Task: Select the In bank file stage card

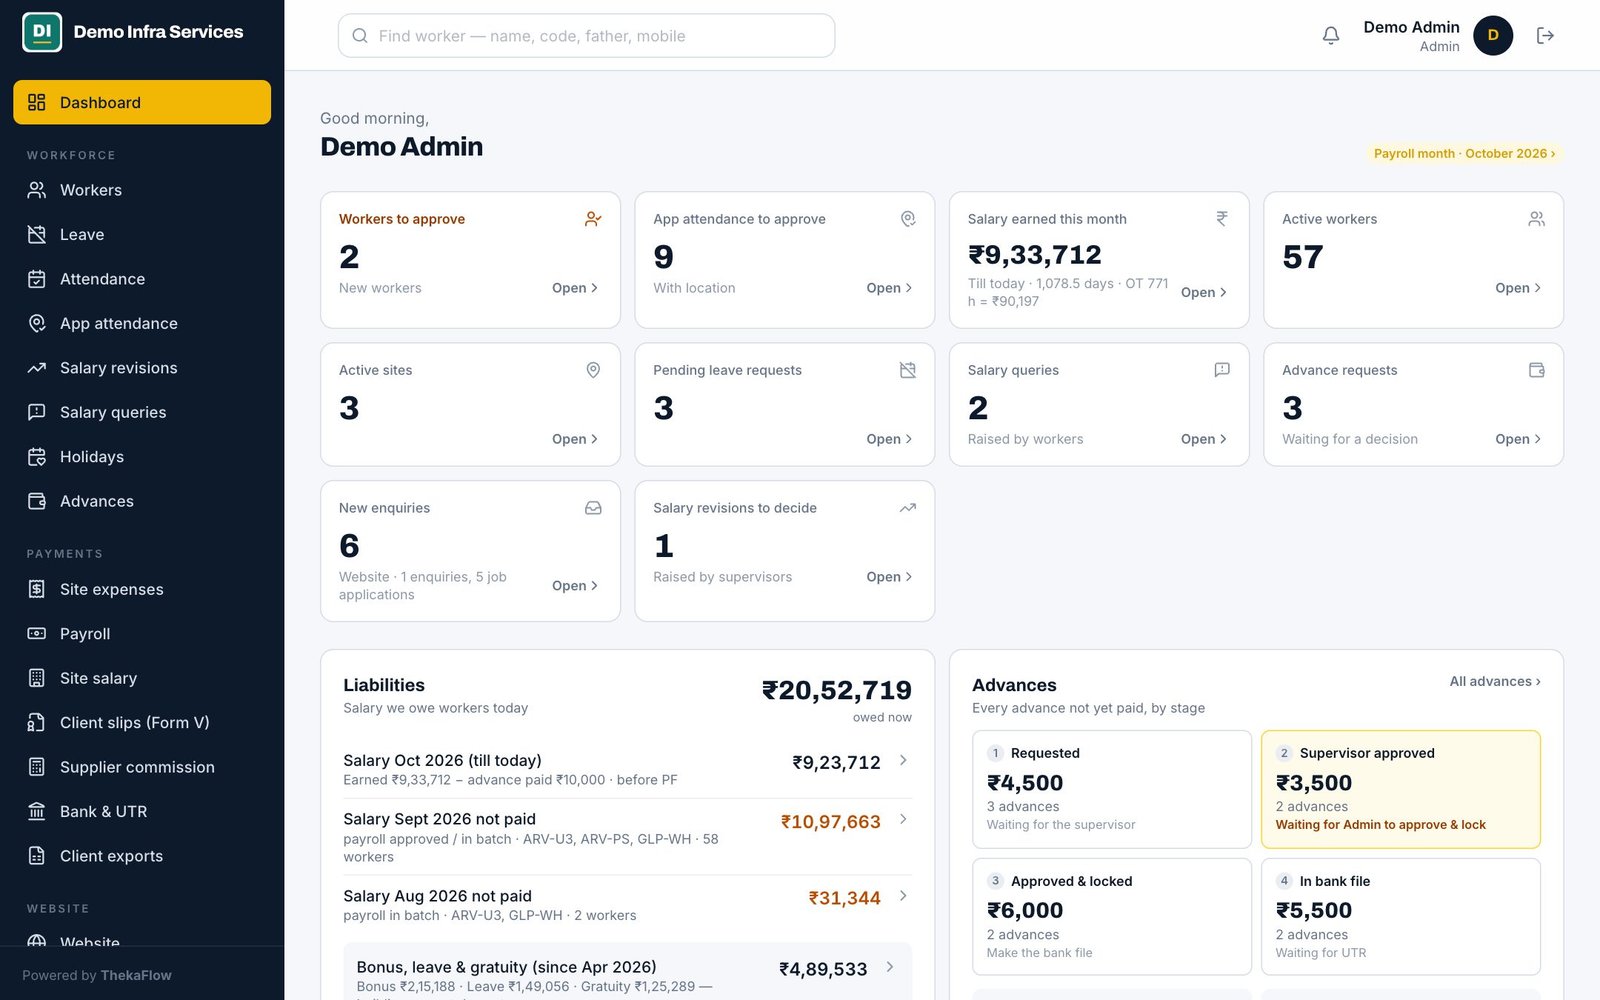Action: (x=1400, y=917)
